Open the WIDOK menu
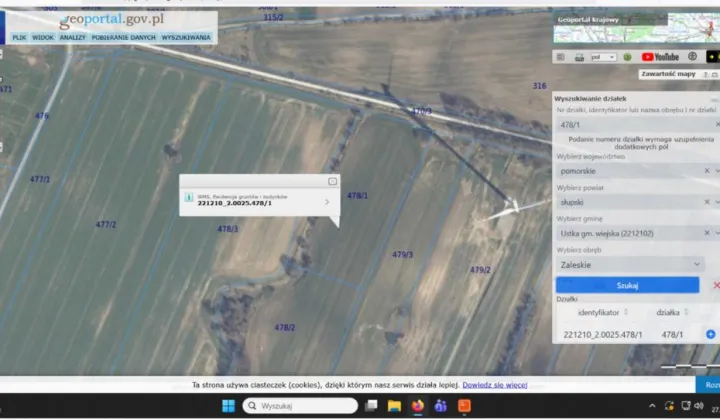 [x=43, y=37]
